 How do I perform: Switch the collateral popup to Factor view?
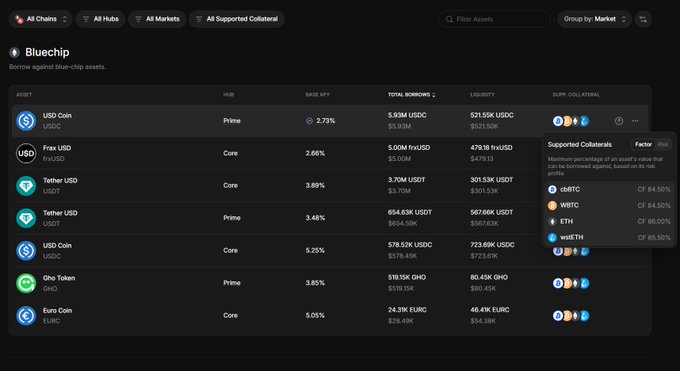pos(643,144)
